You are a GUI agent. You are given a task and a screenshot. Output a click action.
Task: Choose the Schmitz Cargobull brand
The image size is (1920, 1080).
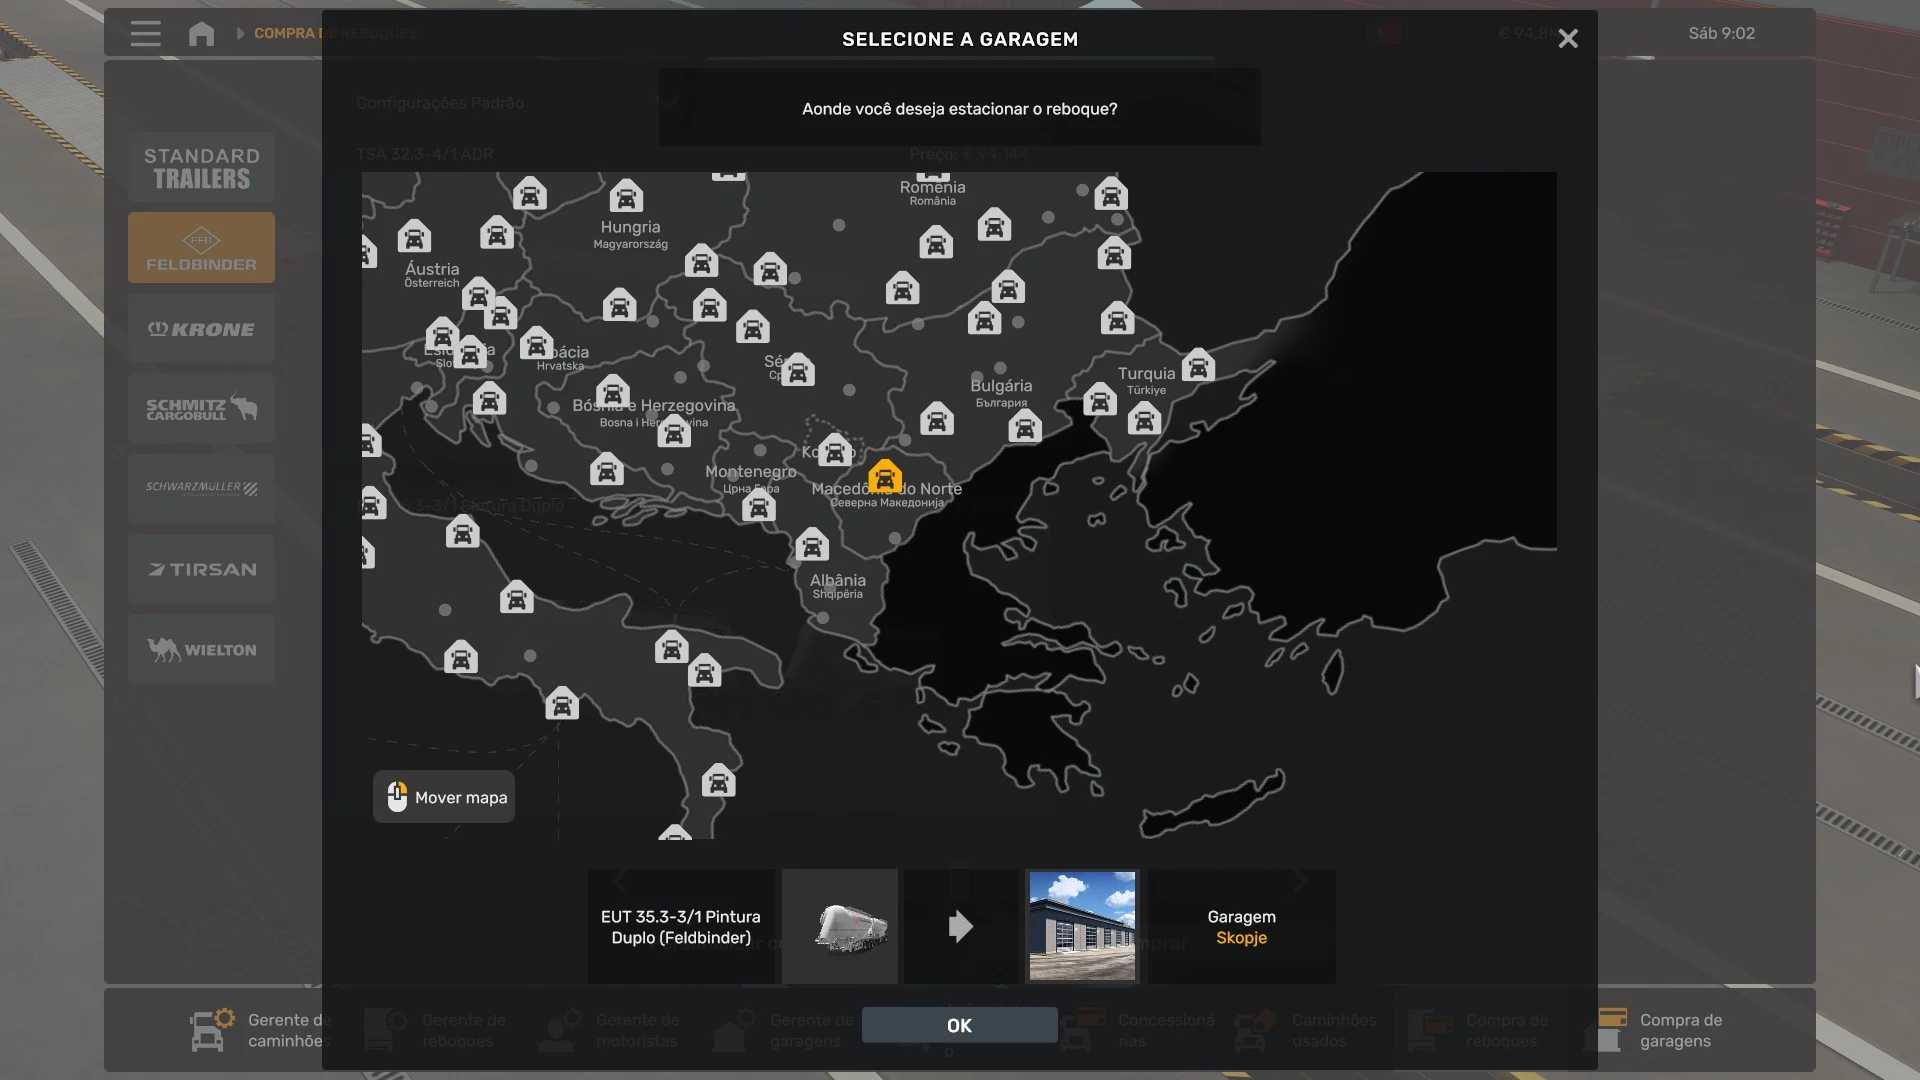[x=201, y=409]
